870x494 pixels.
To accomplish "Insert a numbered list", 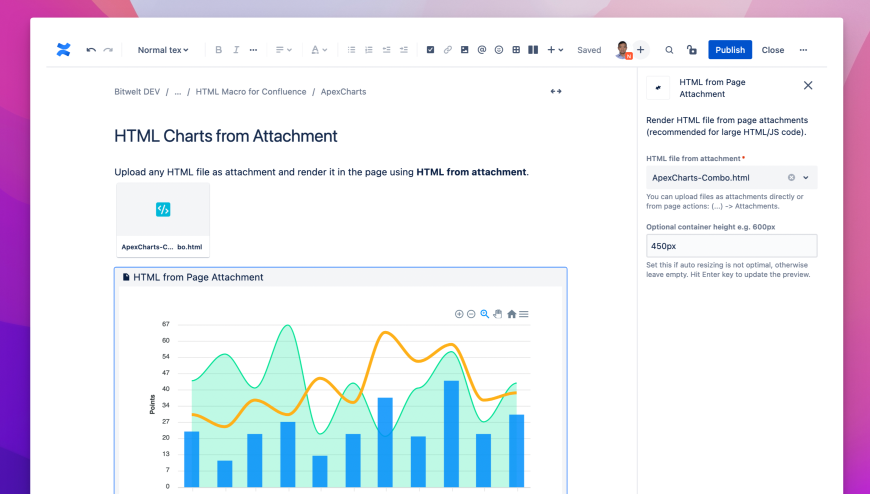I will tap(368, 50).
